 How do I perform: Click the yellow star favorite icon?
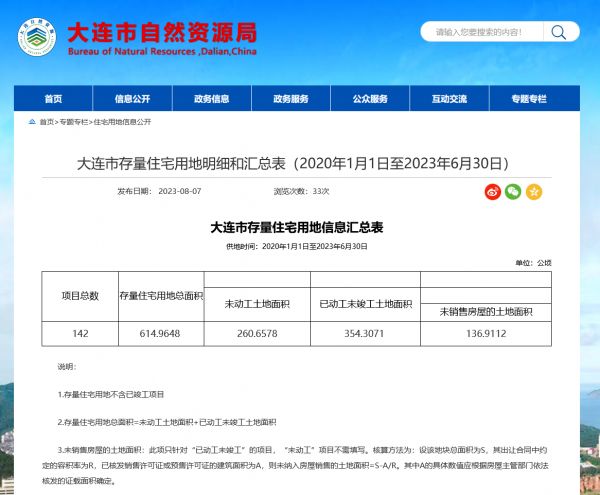(x=534, y=192)
